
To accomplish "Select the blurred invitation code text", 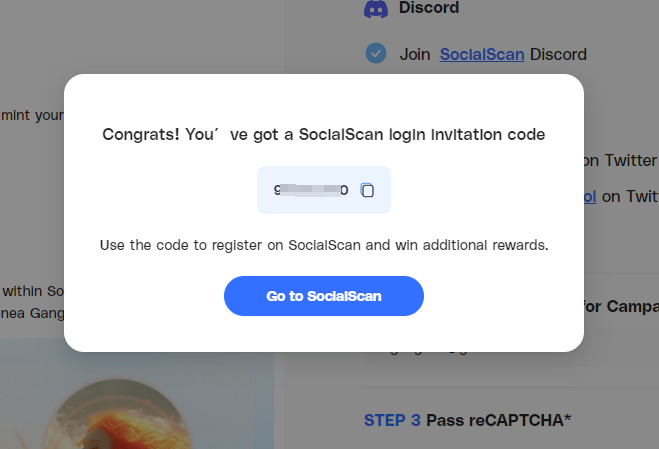I will [311, 190].
